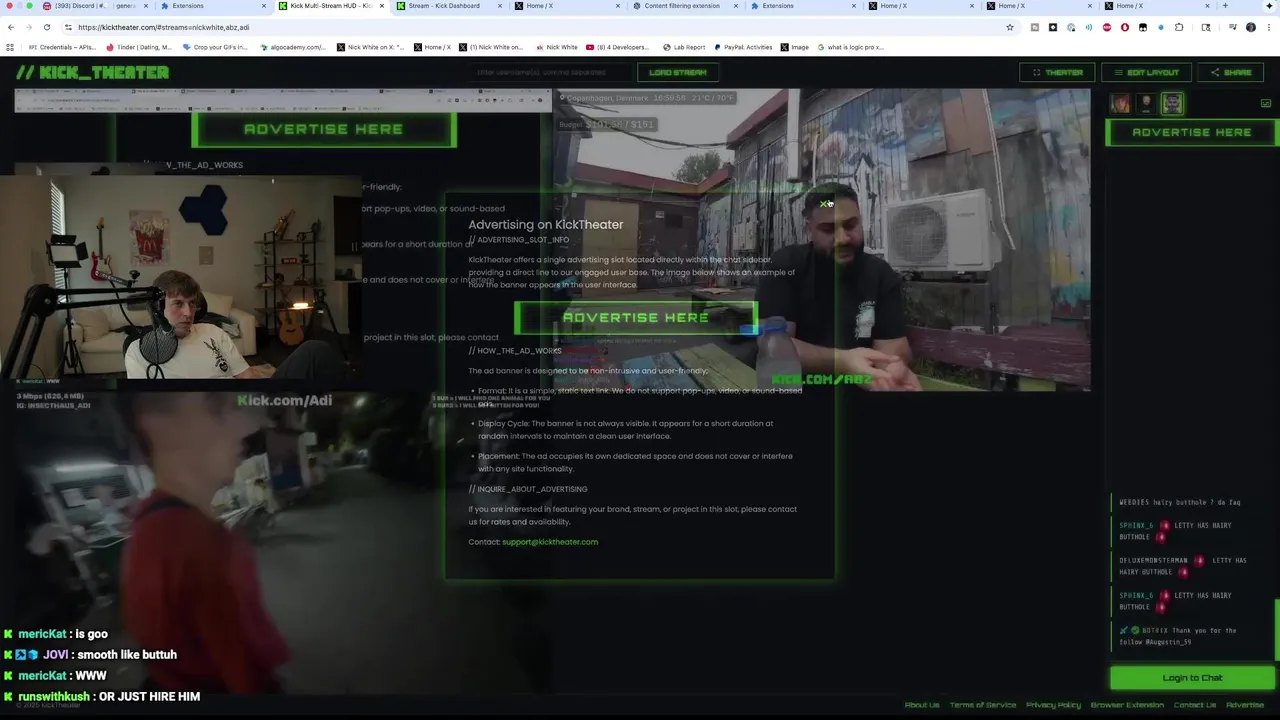Enter Theater mode
The height and width of the screenshot is (720, 1280).
[x=1057, y=72]
